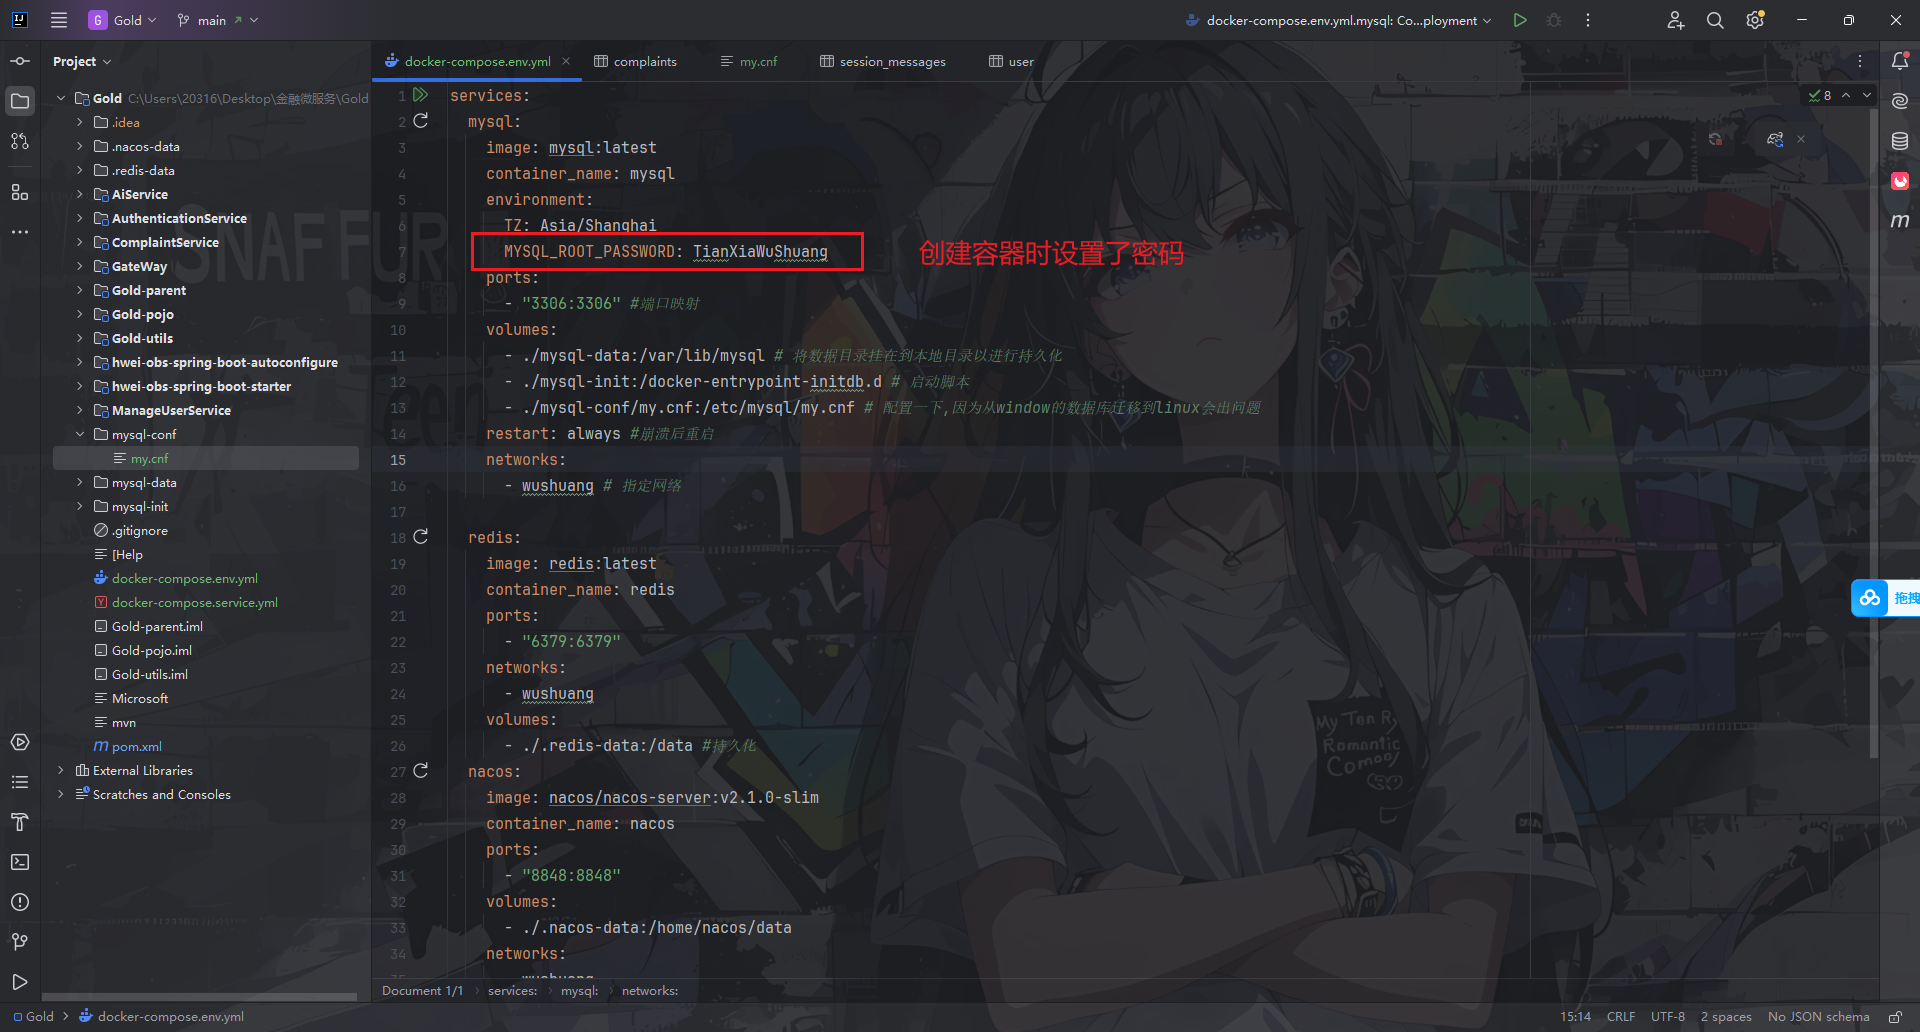Click services breadcrumb item
The width and height of the screenshot is (1920, 1032).
(512, 991)
